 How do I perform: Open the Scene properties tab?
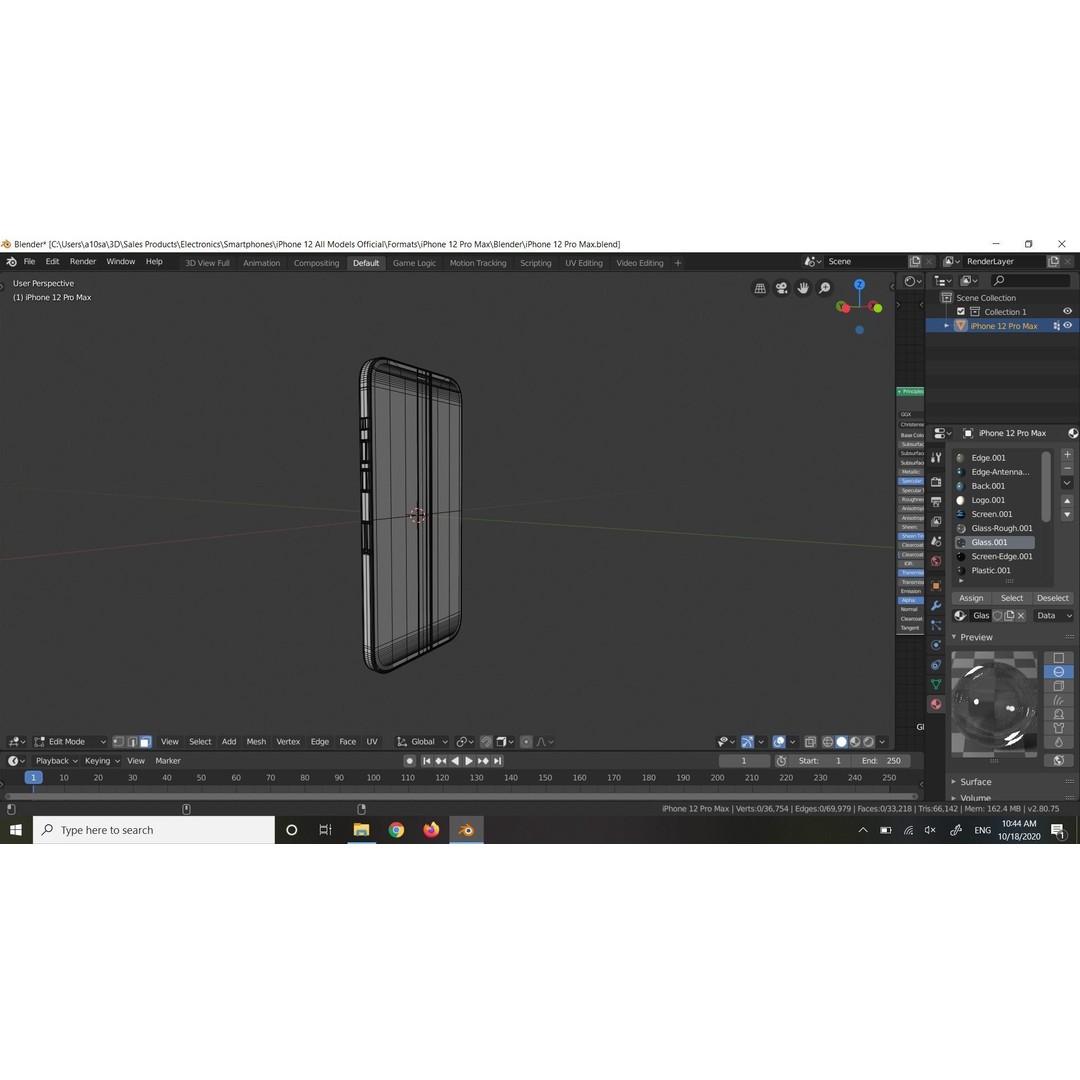[935, 541]
